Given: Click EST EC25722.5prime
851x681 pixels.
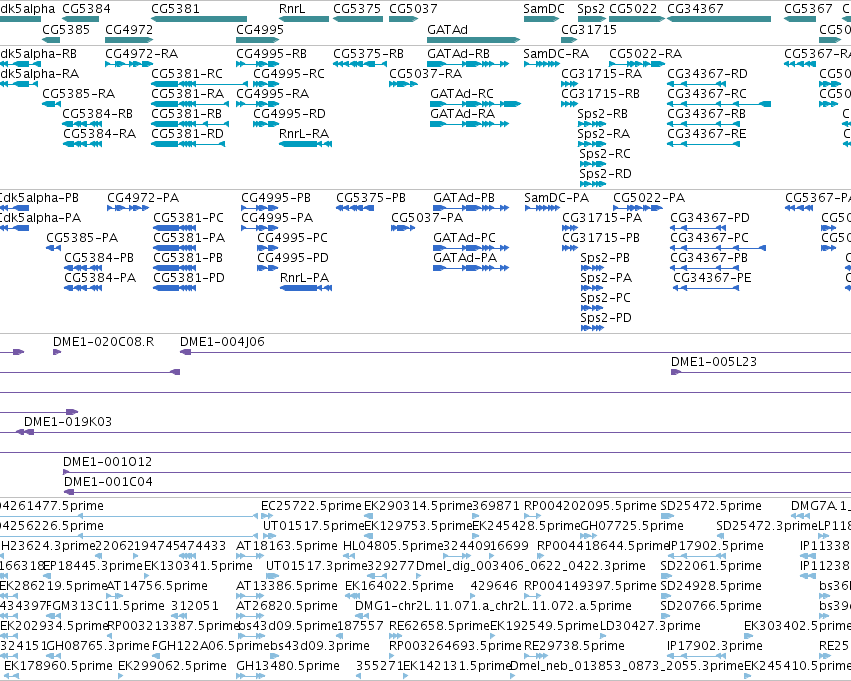Looking at the screenshot, I should 268,516.
